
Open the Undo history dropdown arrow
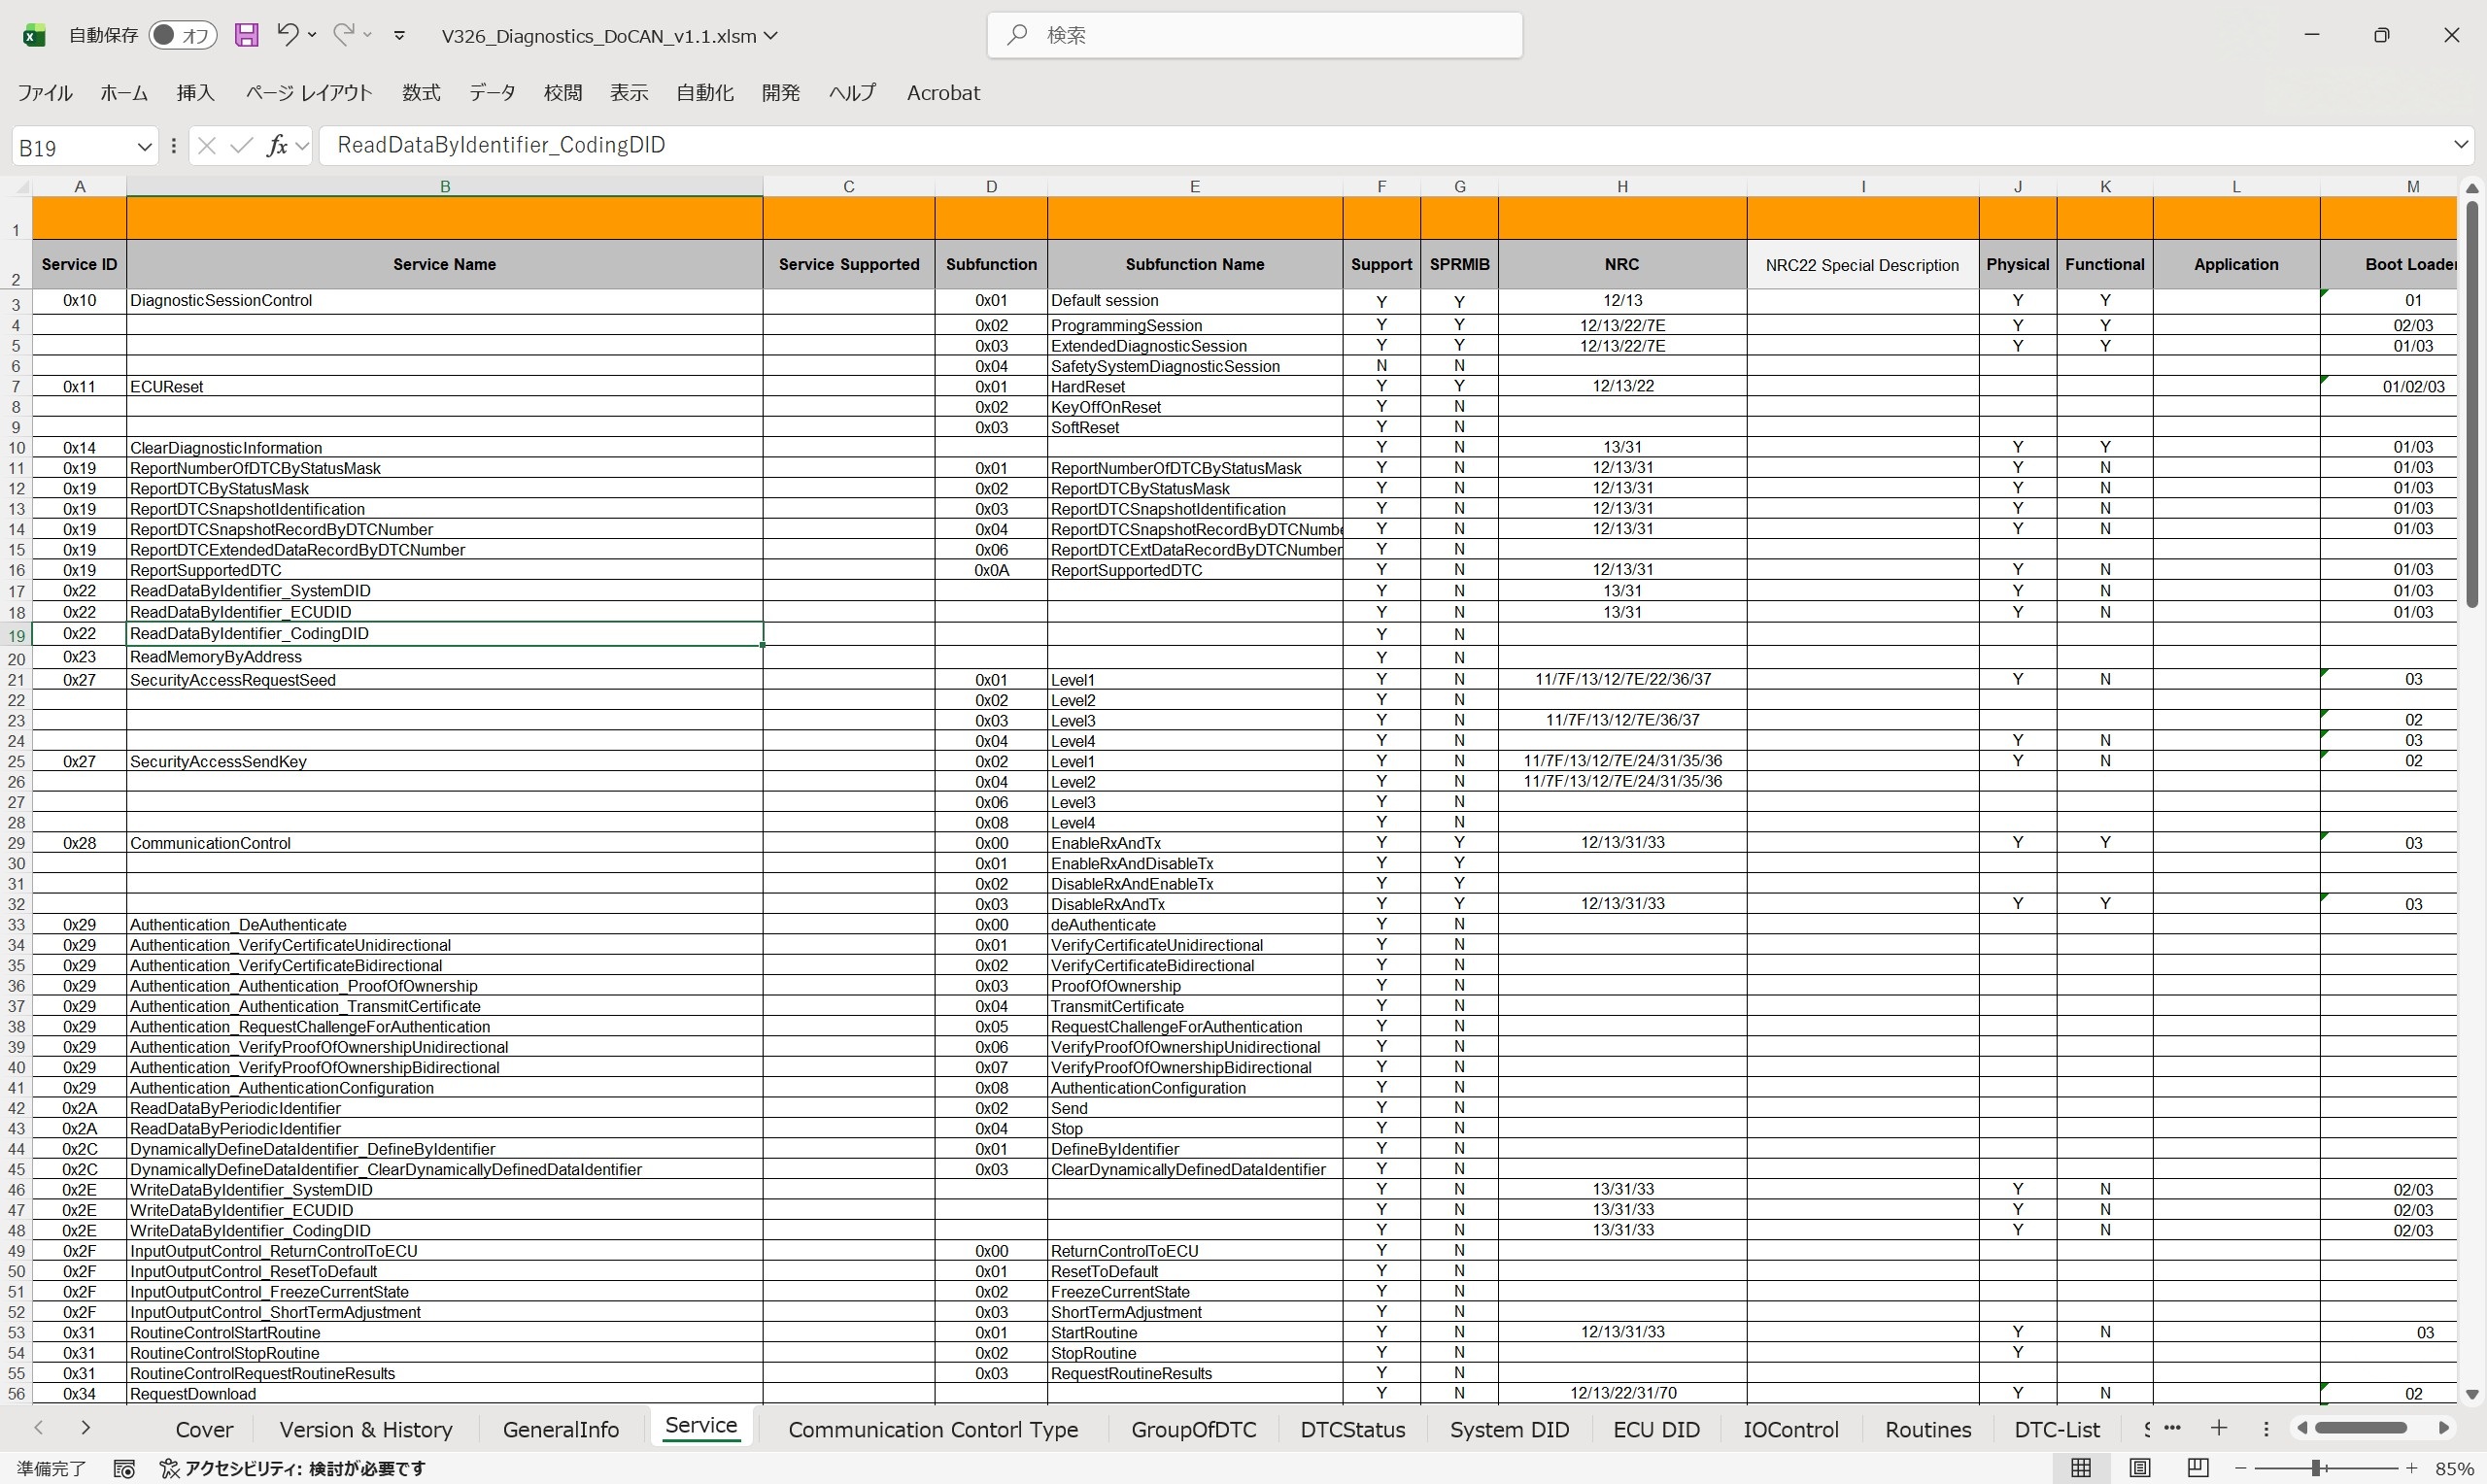(312, 35)
